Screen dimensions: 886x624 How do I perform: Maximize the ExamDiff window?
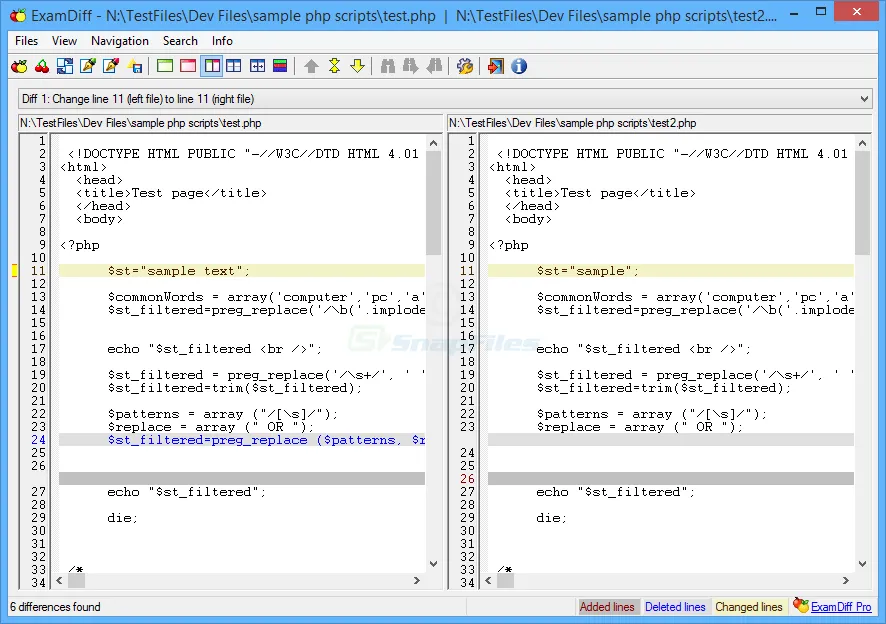tap(821, 11)
